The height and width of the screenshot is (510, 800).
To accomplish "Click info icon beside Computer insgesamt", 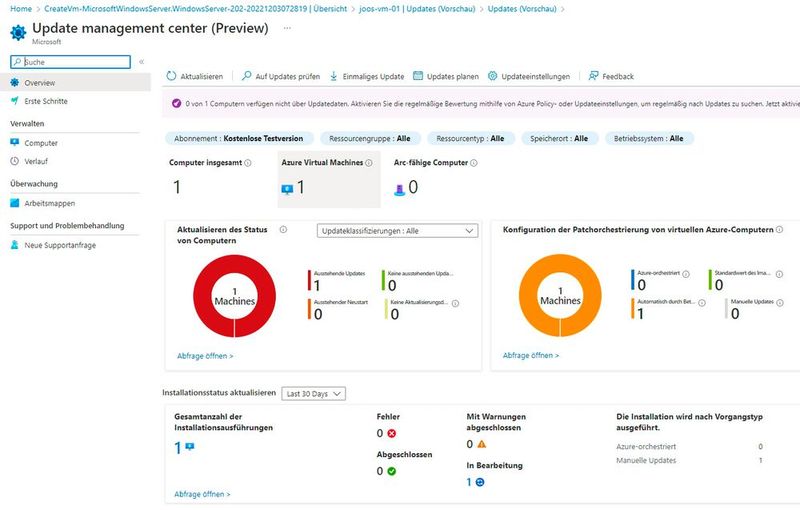I will tap(247, 163).
